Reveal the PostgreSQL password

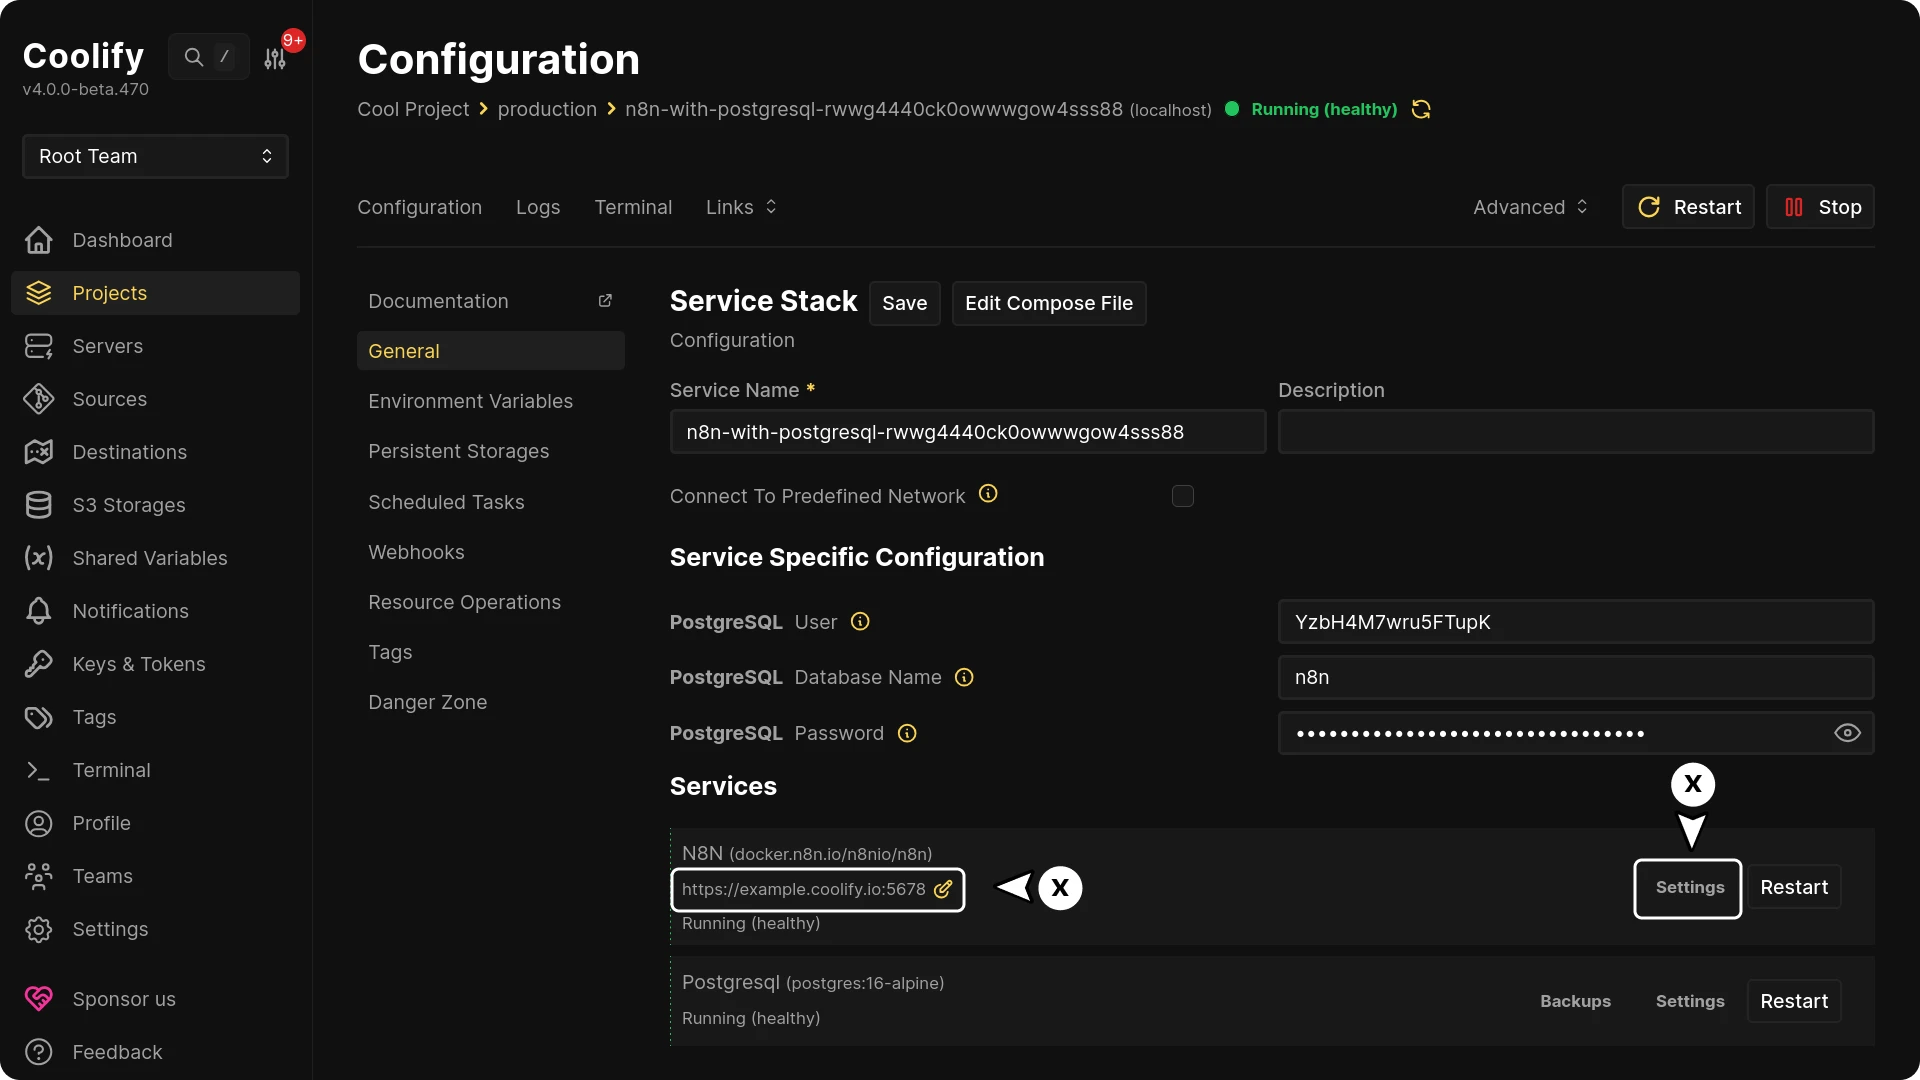pyautogui.click(x=1846, y=733)
